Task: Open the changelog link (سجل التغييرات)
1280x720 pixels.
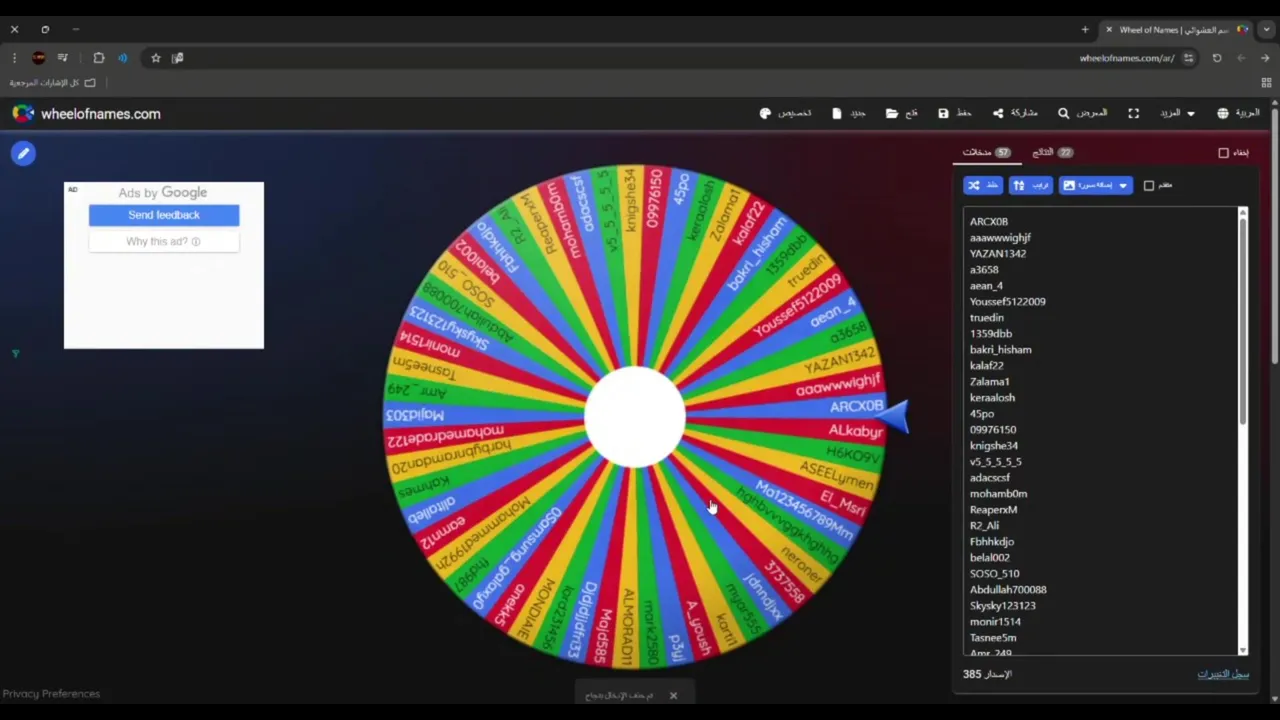Action: click(1223, 674)
